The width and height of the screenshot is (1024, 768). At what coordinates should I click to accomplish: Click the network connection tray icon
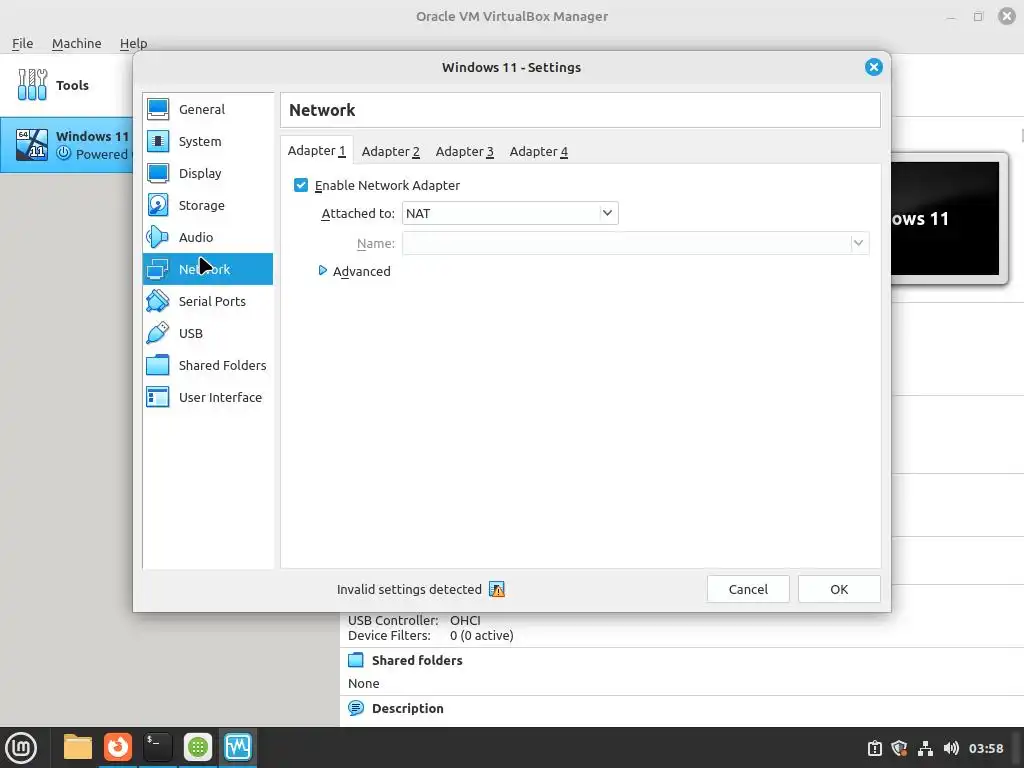(x=925, y=748)
